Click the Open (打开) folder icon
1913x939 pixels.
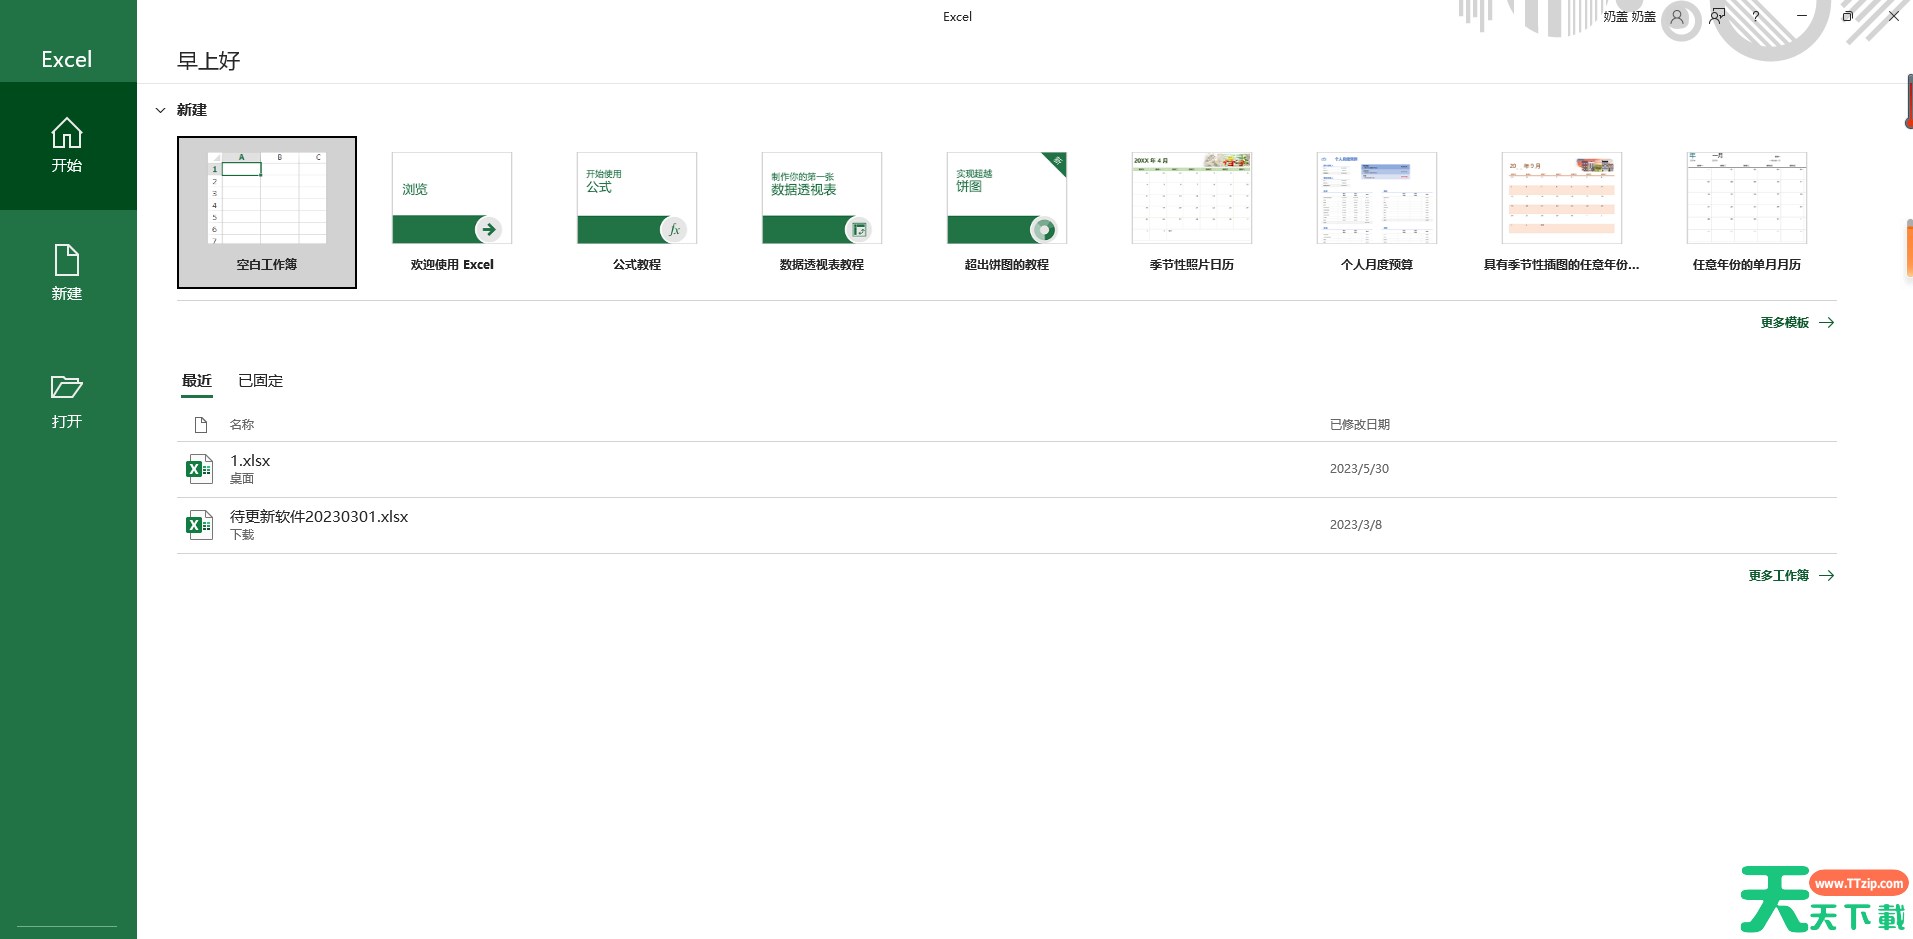(67, 388)
